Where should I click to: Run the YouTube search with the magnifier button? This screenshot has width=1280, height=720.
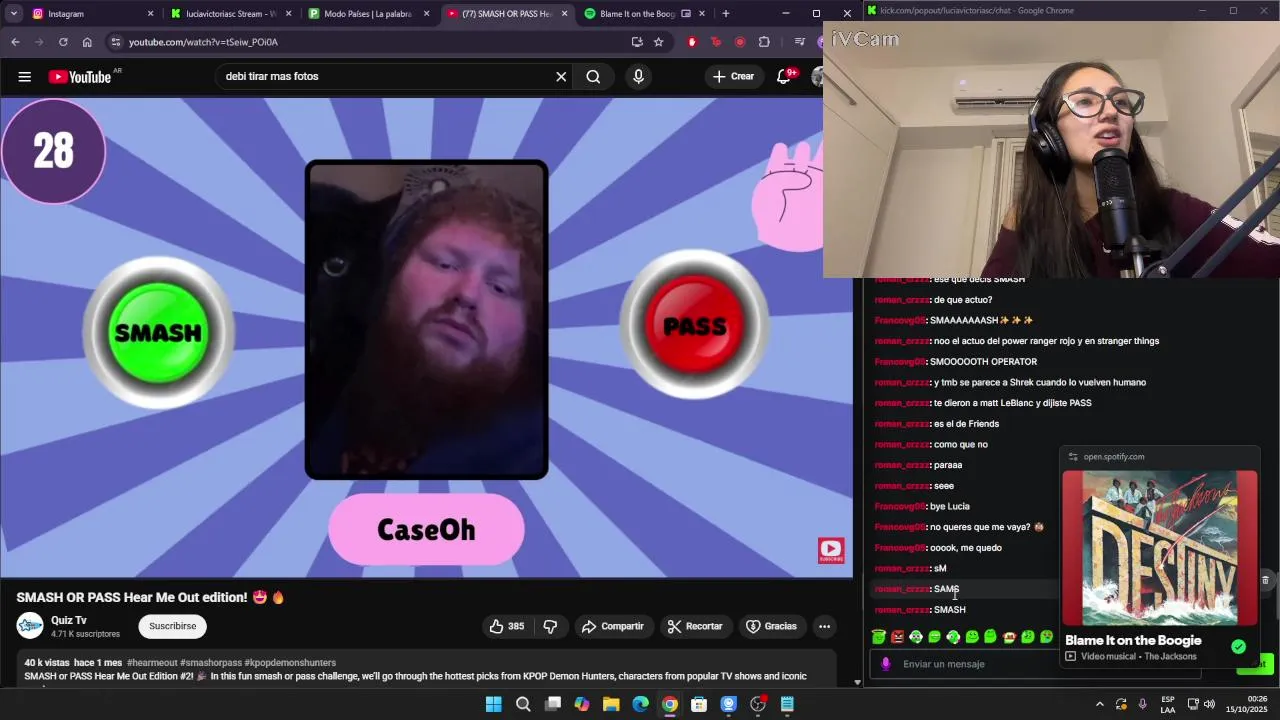pos(593,76)
